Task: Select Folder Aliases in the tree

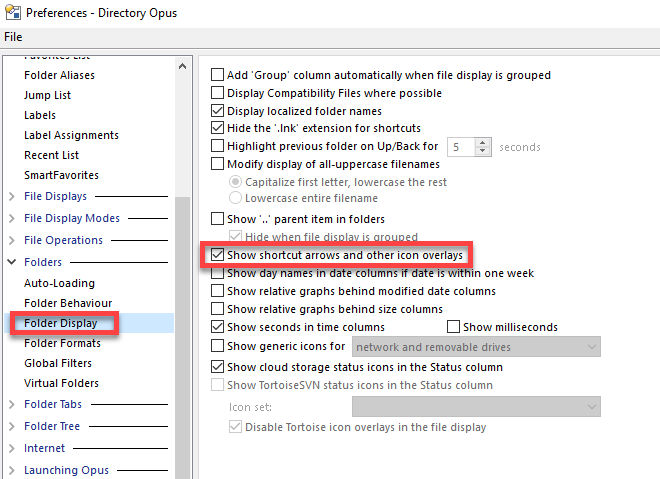Action: [x=59, y=75]
